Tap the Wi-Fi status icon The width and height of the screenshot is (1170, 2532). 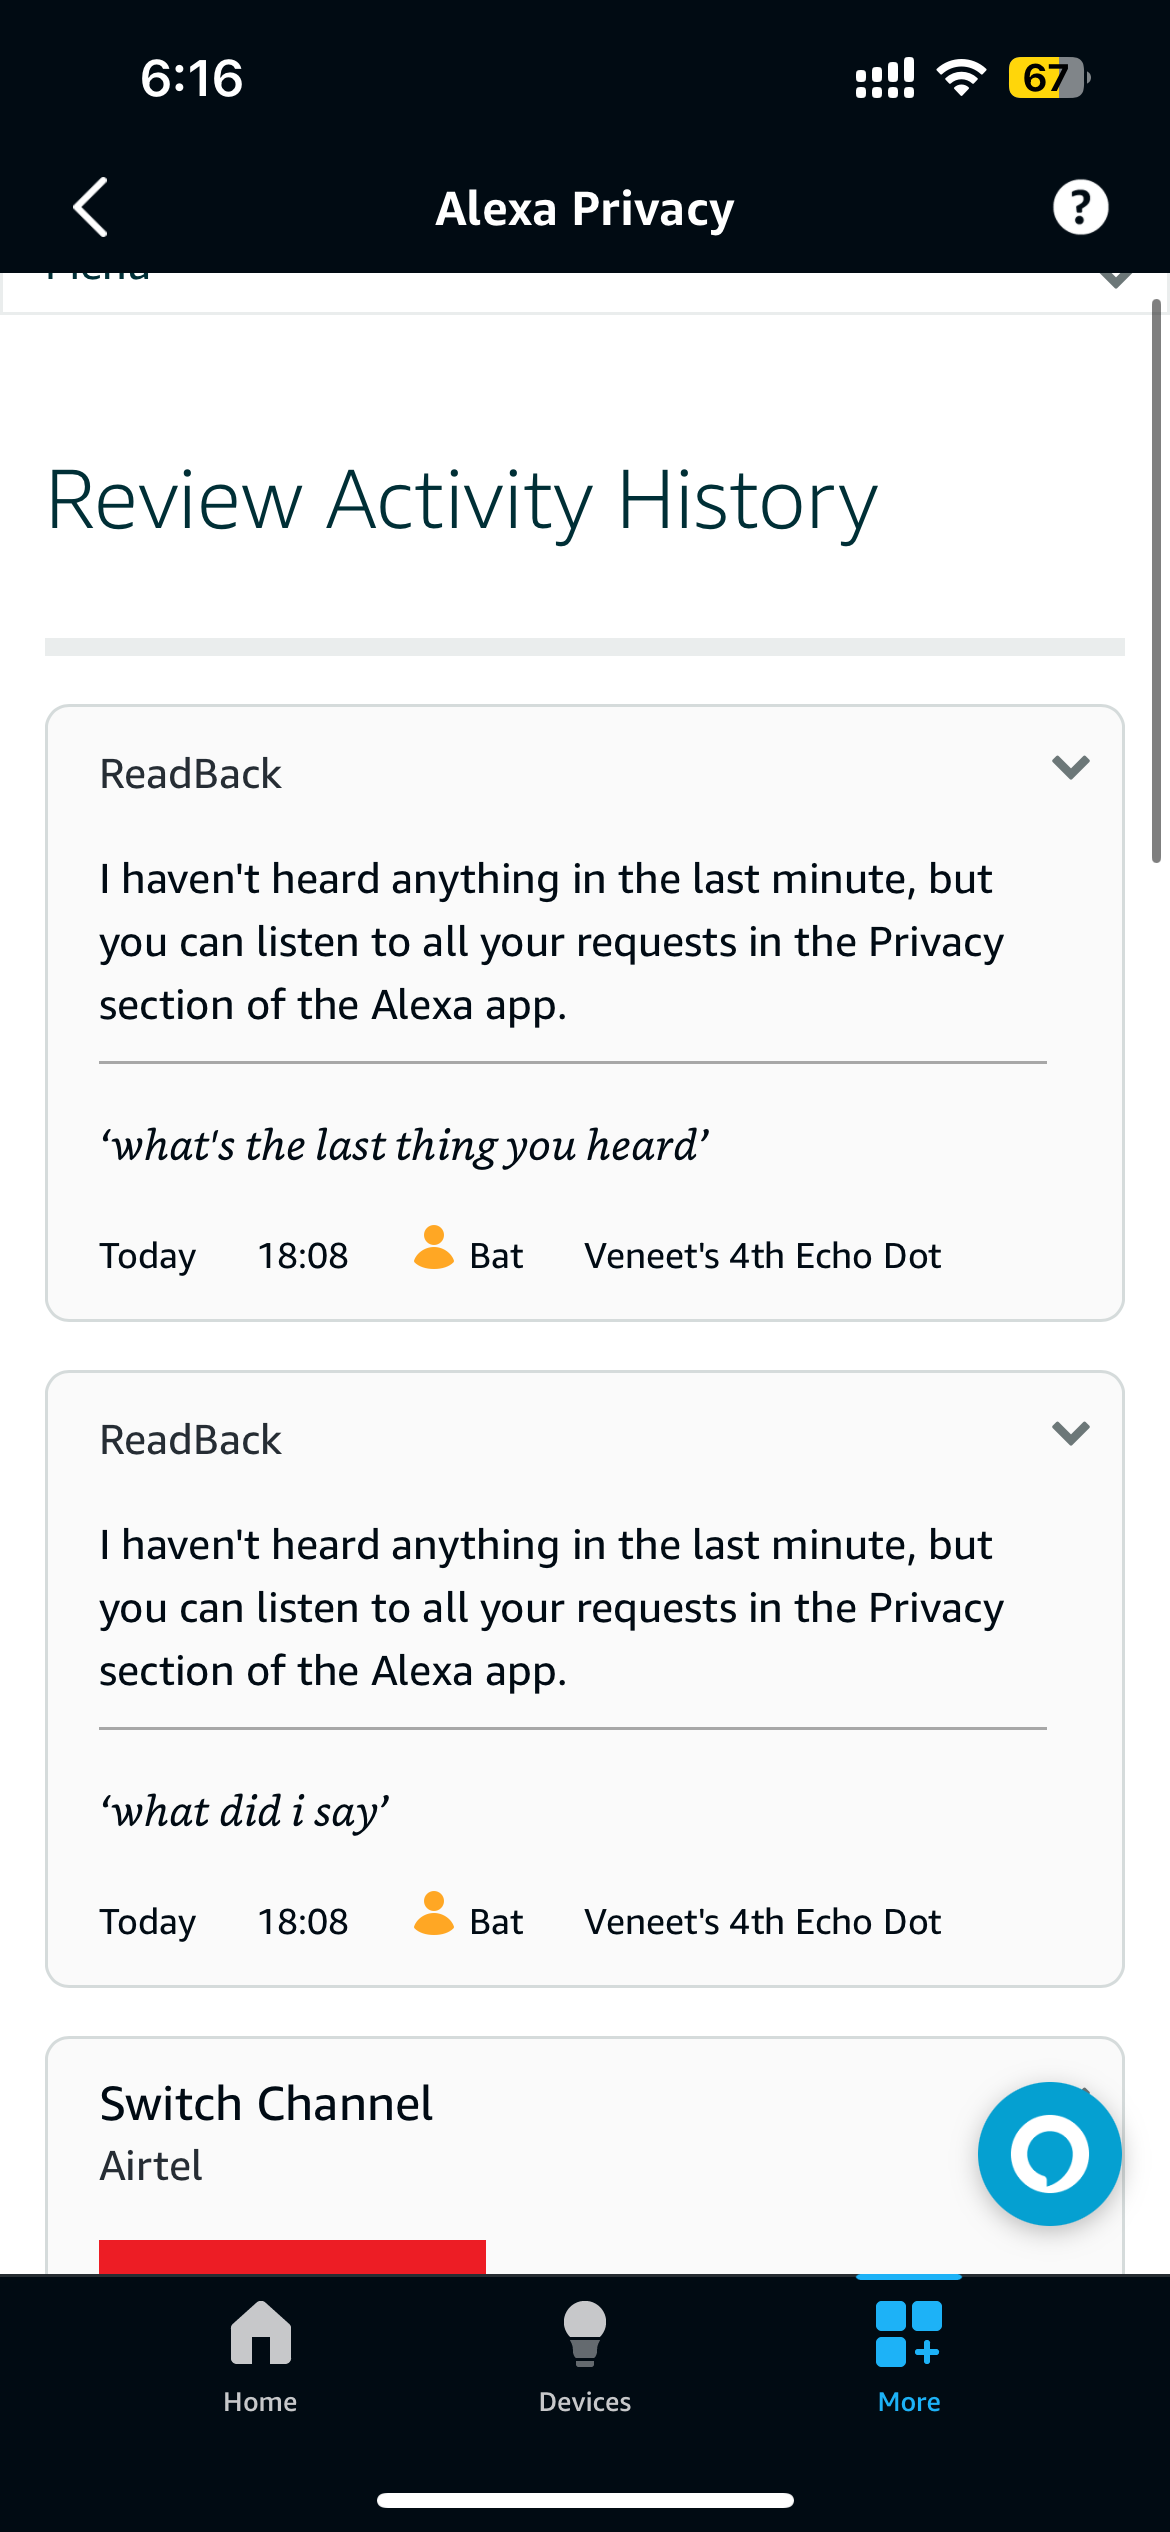961,78
